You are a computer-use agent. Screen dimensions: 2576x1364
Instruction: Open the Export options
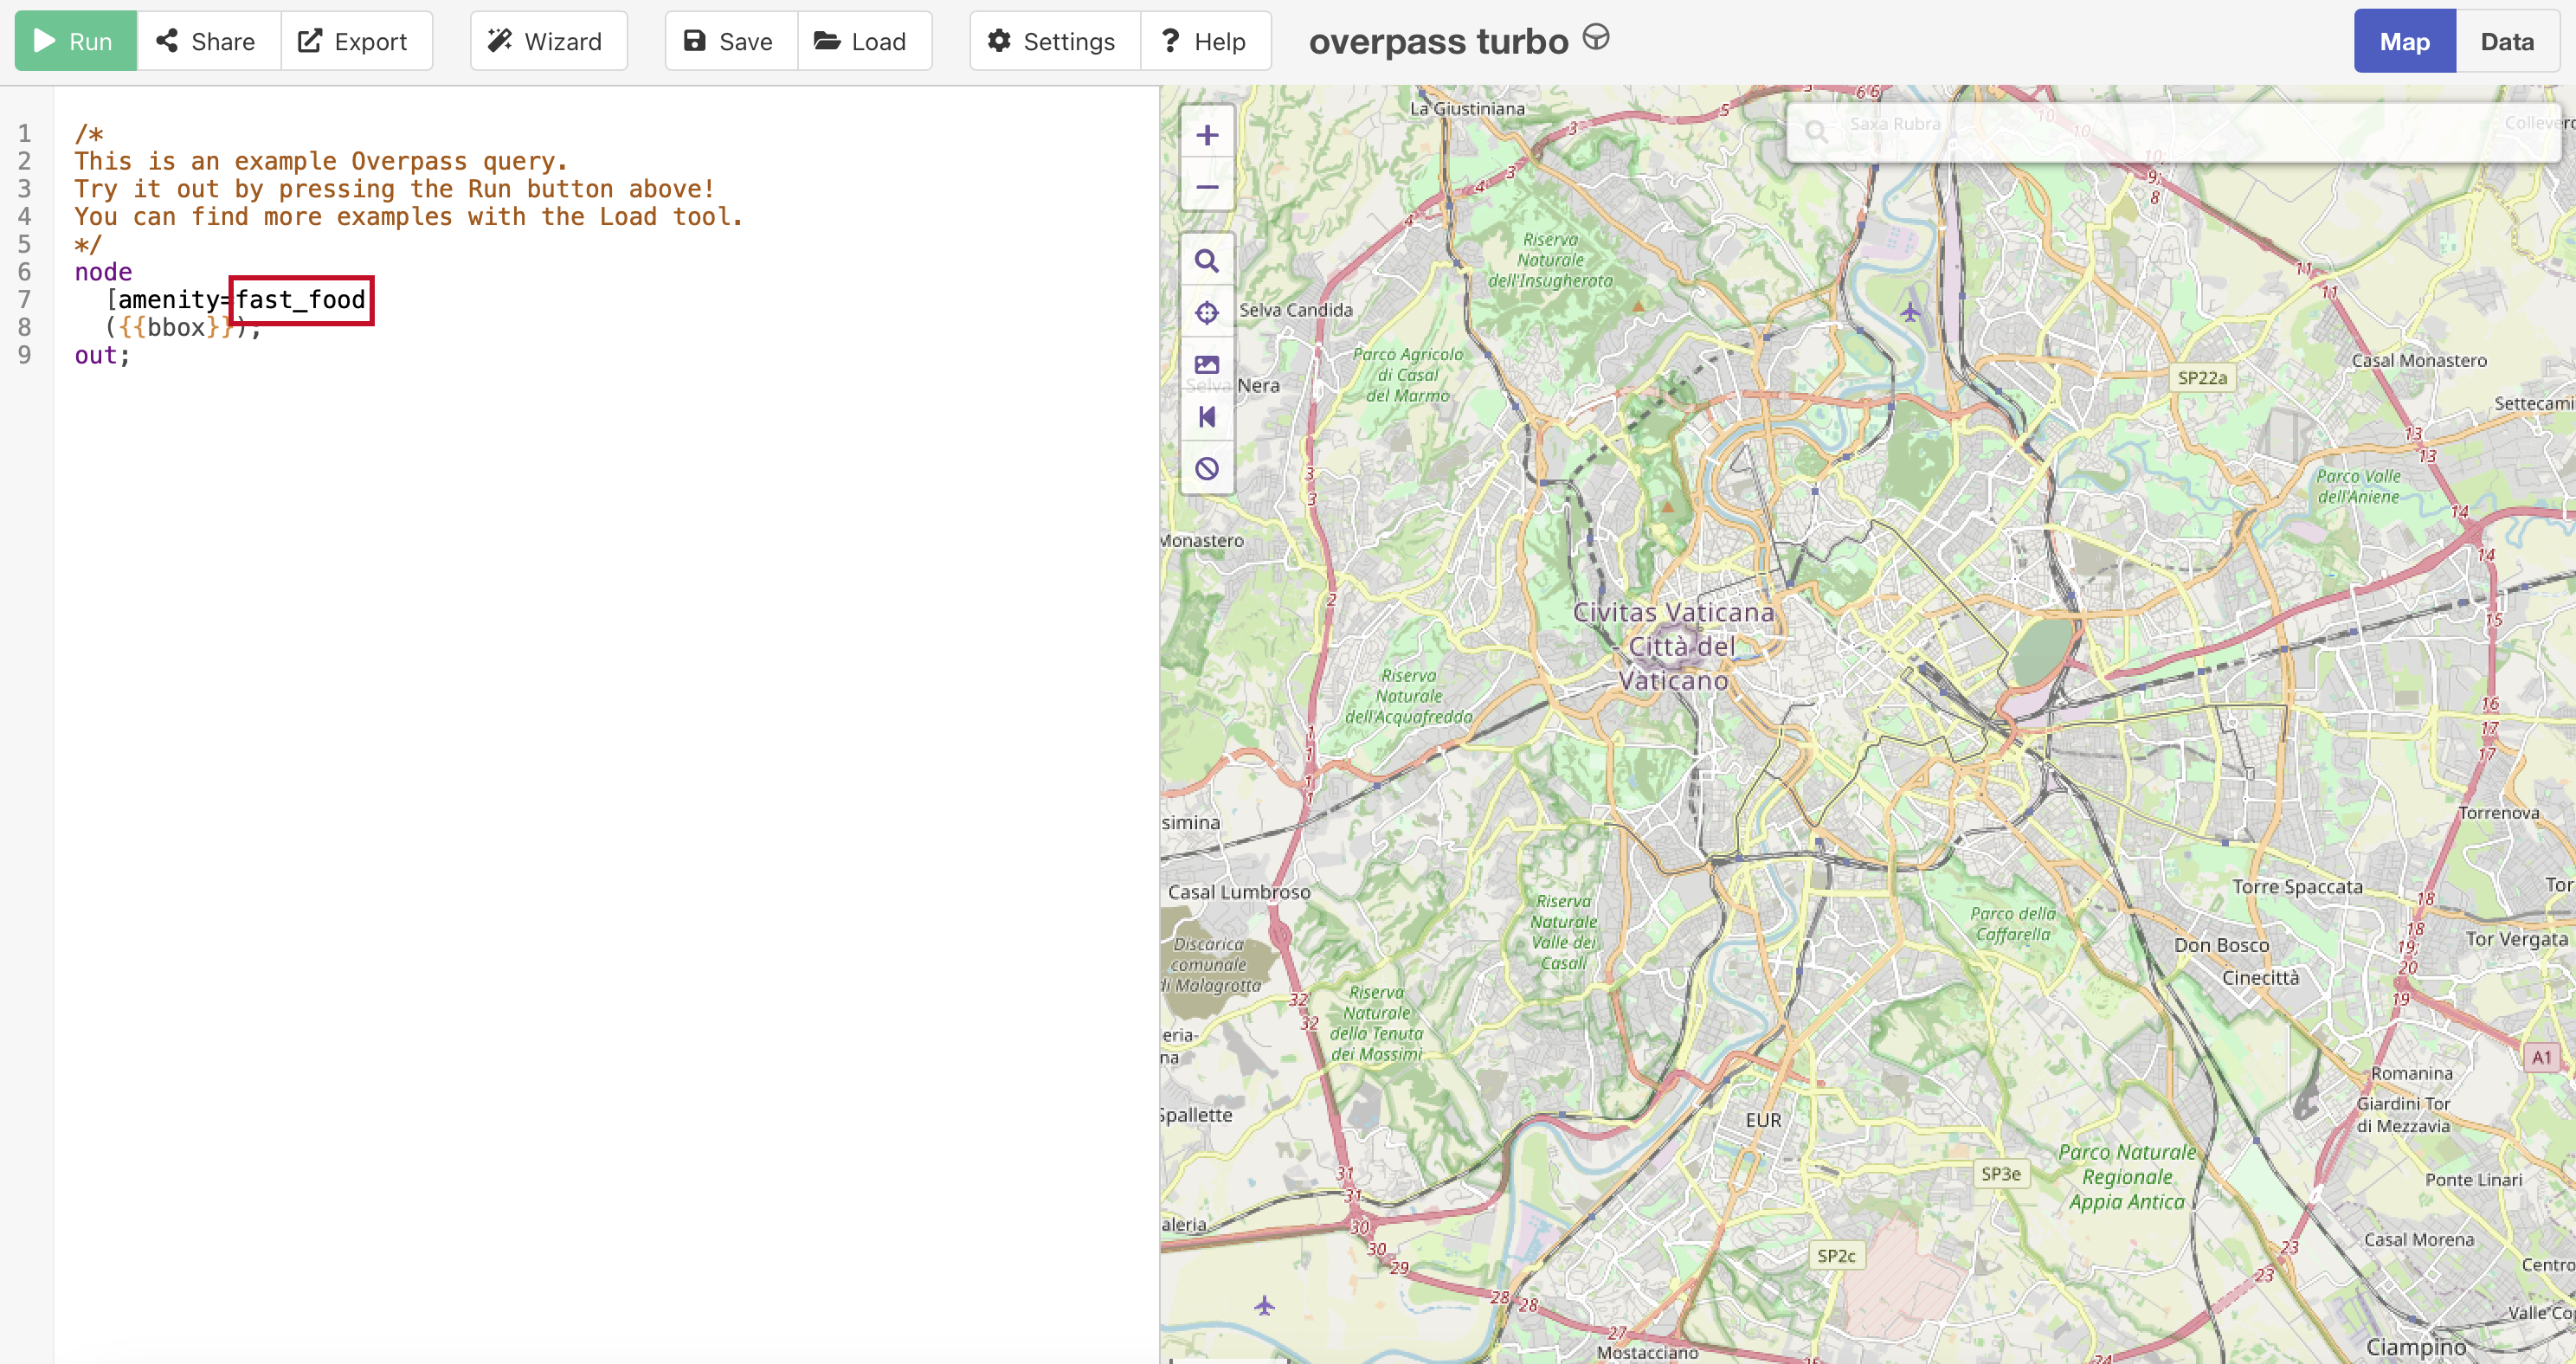[x=355, y=41]
